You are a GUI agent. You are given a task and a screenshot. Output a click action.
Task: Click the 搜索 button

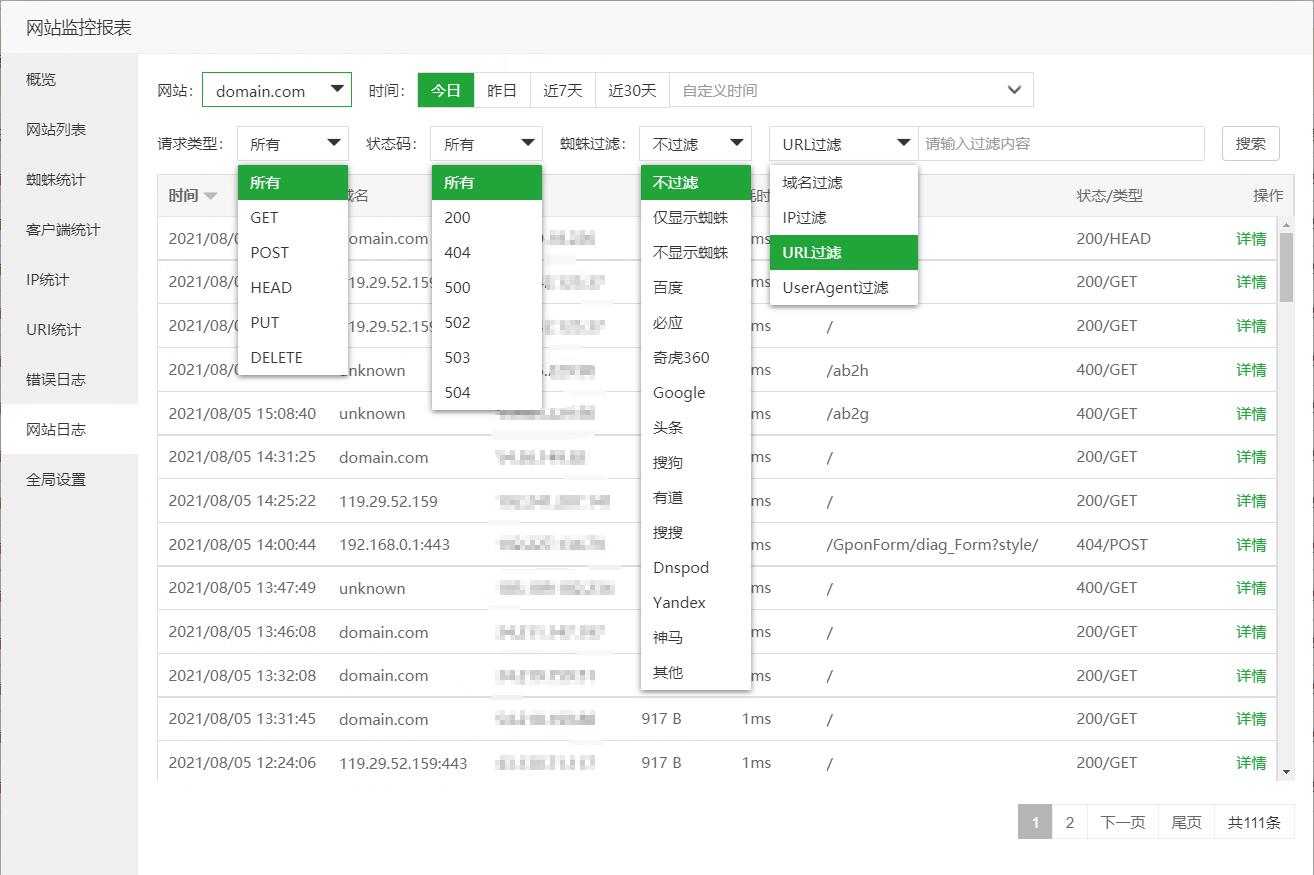point(1251,144)
